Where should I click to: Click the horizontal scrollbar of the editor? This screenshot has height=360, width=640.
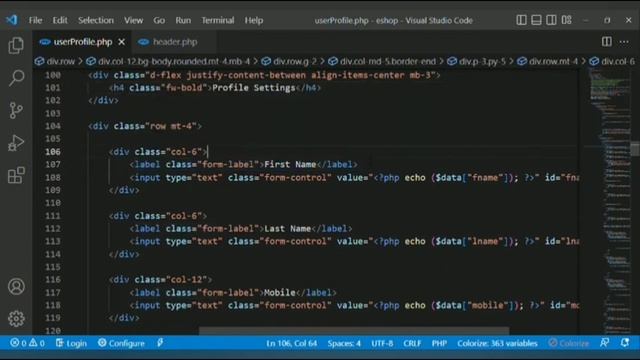click(x=353, y=330)
